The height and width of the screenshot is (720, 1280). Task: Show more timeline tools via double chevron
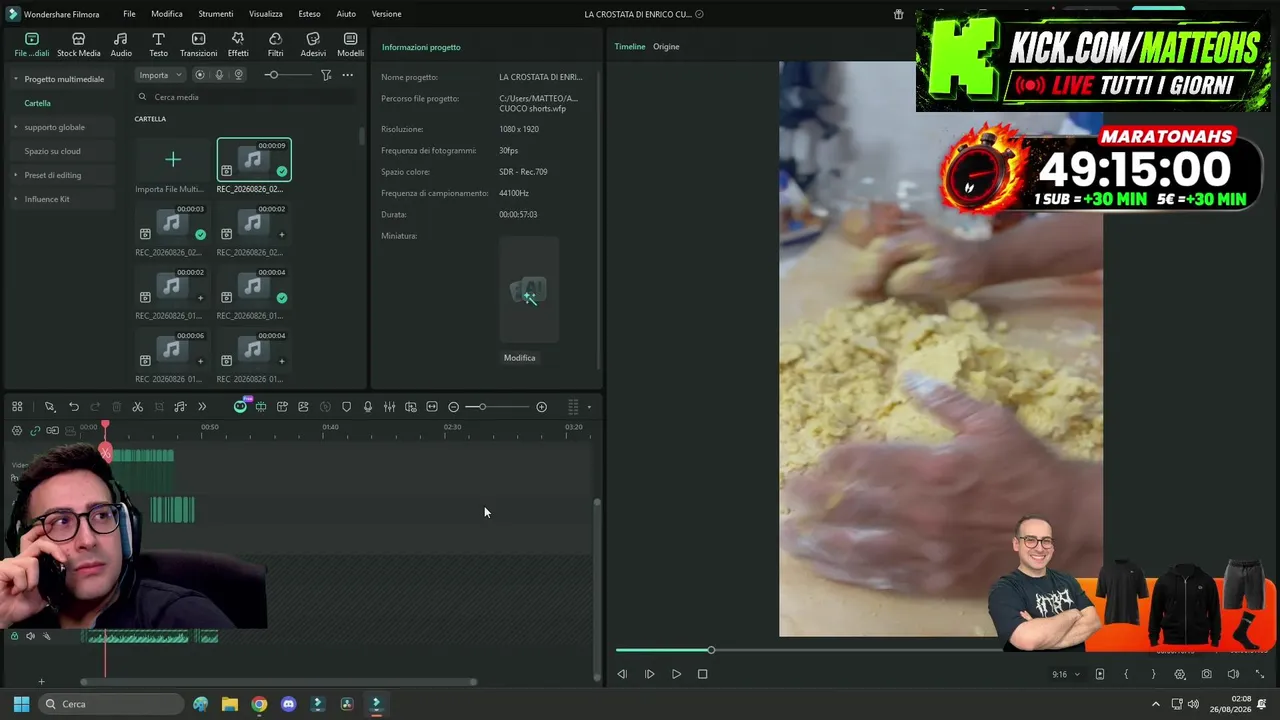click(202, 407)
